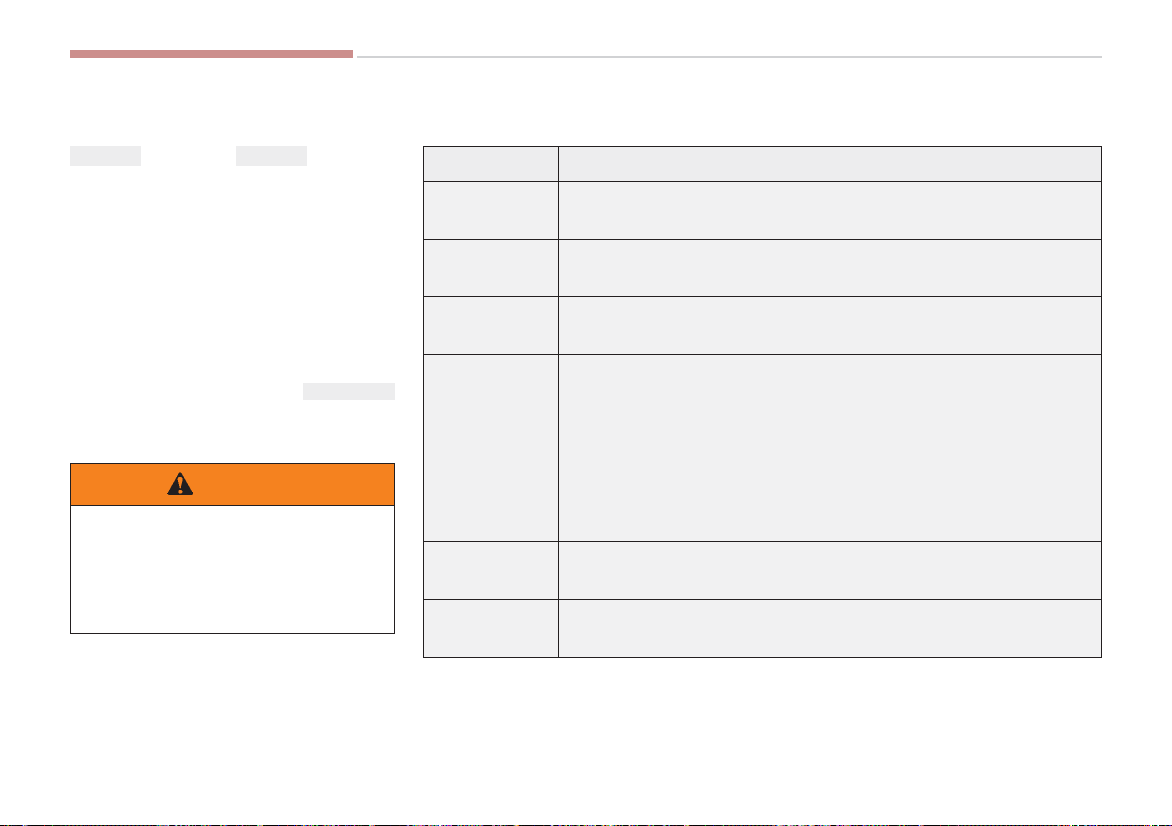
Task: Select the last table row's left cell
Action: 490,629
